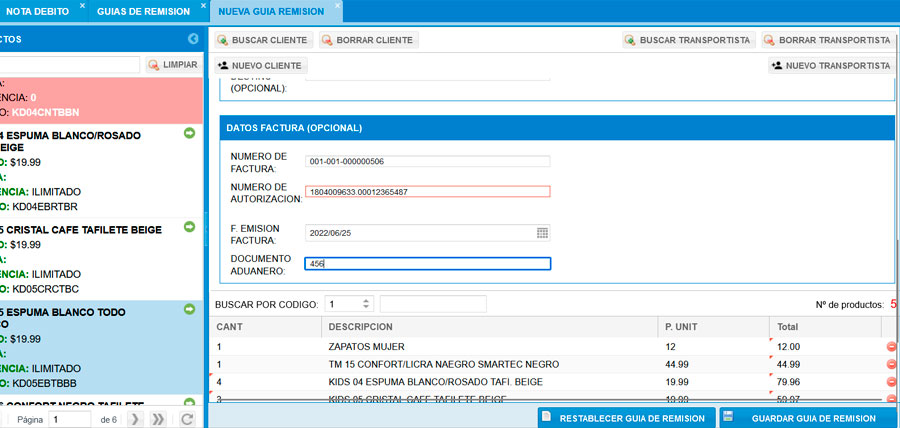Focus the NUMERO DE AUTORIZACION field
The width and height of the screenshot is (900, 428).
[428, 191]
